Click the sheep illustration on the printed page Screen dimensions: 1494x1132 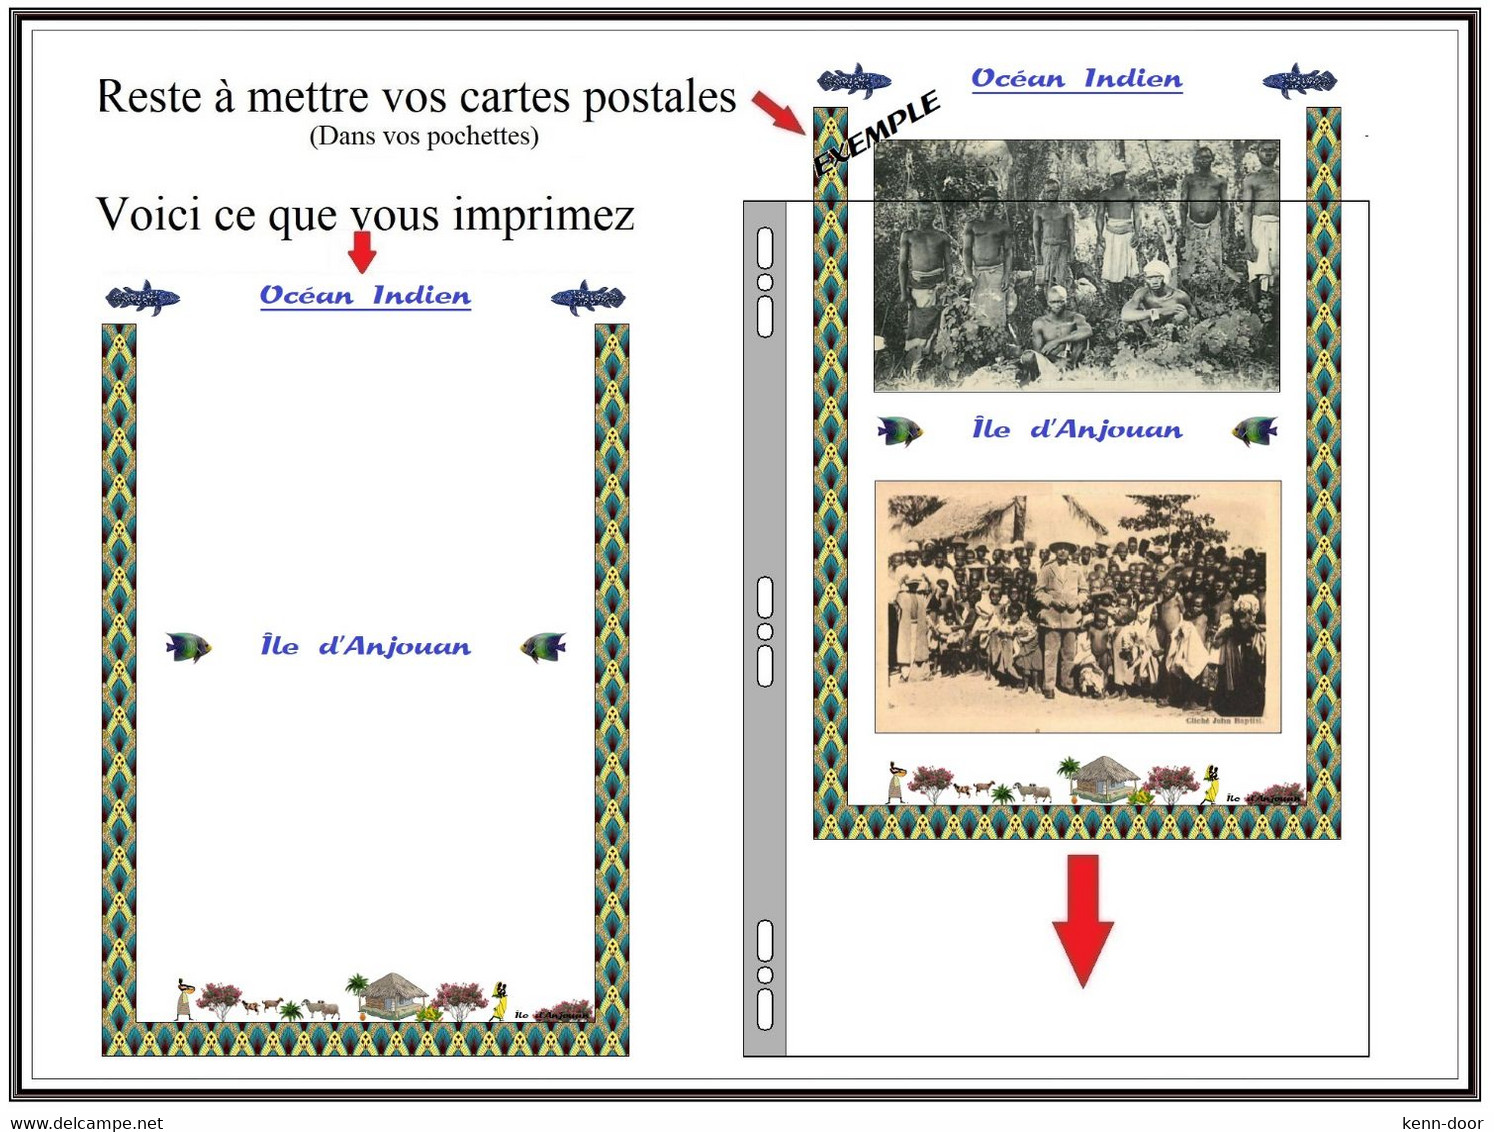(x=322, y=1008)
